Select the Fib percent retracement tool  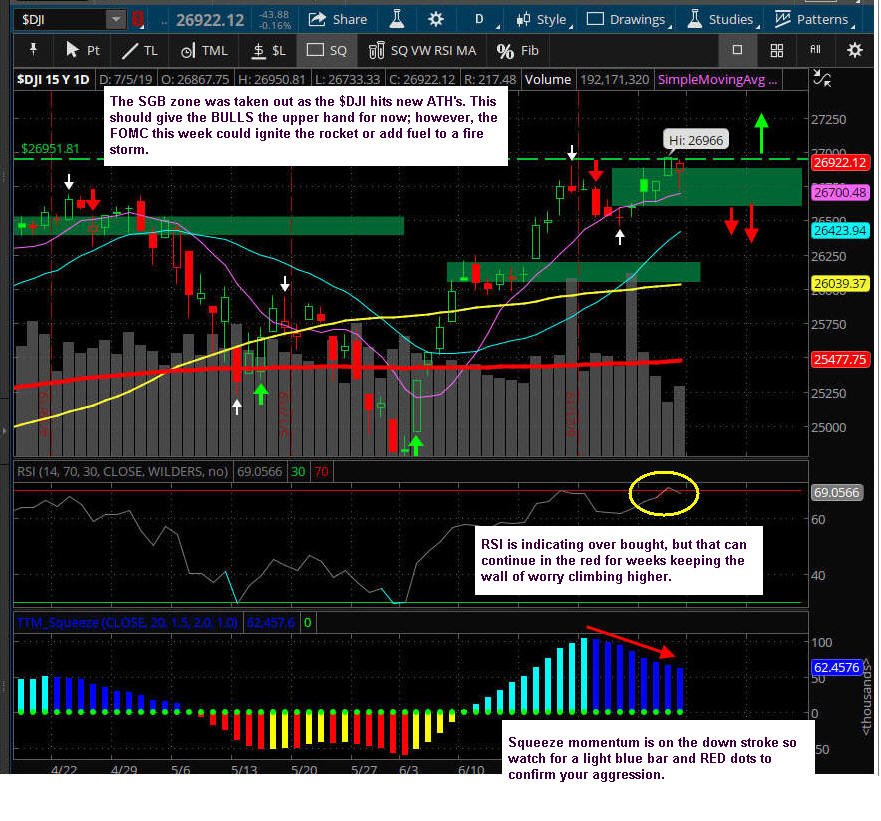pyautogui.click(x=518, y=51)
